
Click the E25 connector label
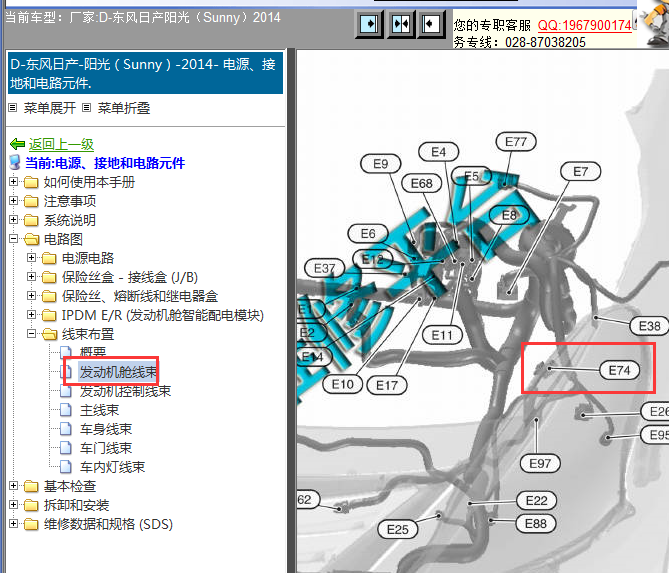click(398, 529)
